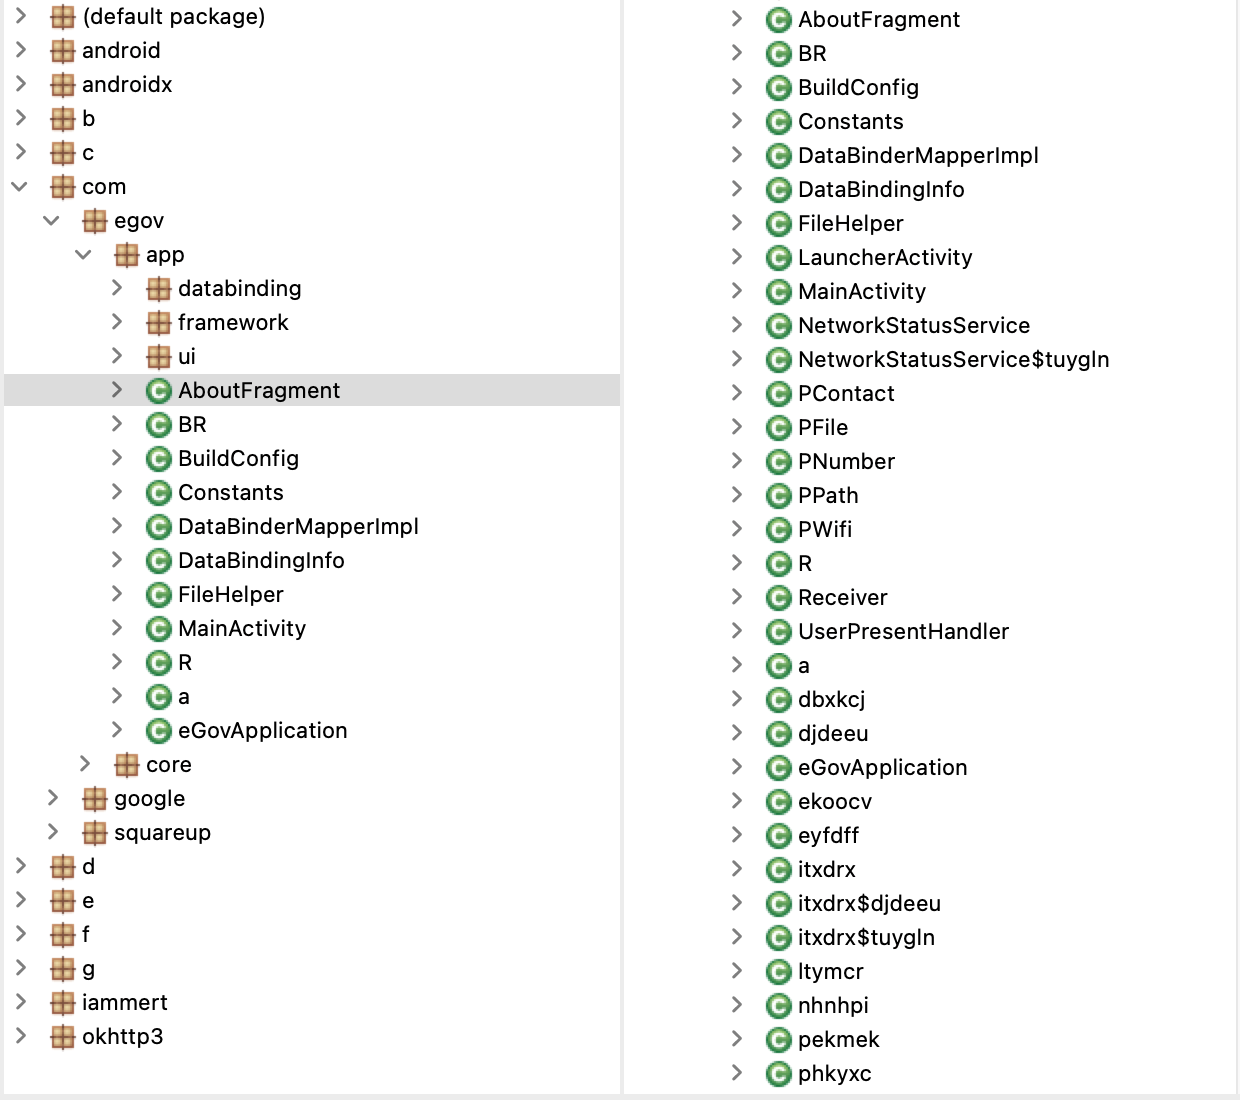Click the UserPresentHandler class icon

click(x=778, y=632)
